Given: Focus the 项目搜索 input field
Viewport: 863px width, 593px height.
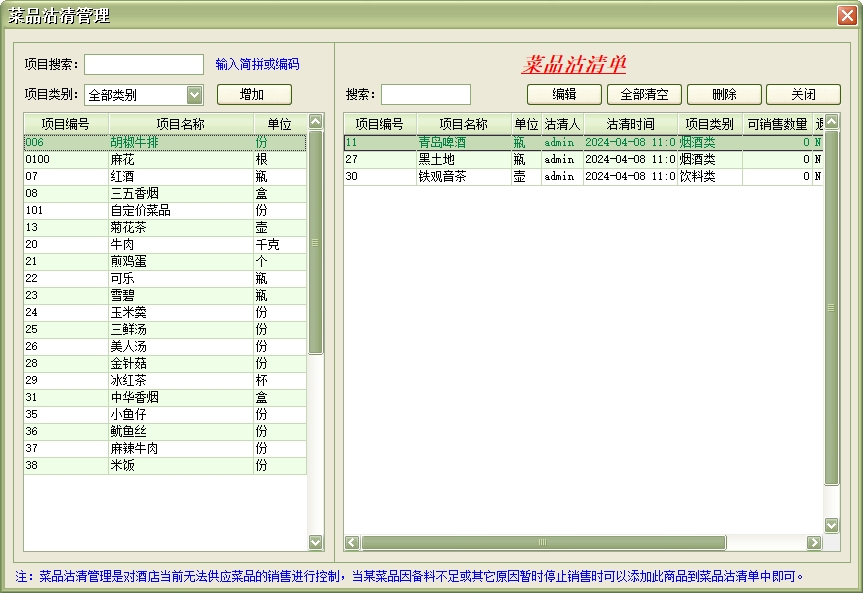Looking at the screenshot, I should [x=143, y=64].
